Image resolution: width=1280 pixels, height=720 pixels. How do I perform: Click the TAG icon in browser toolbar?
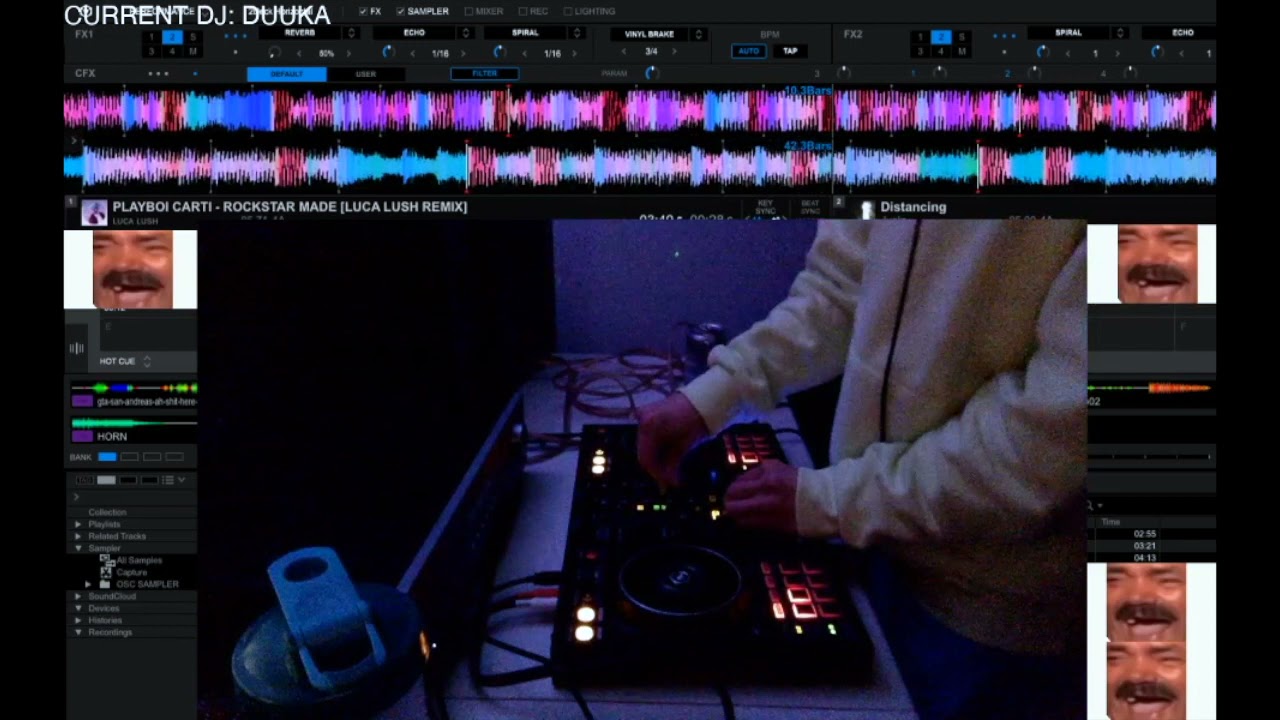click(84, 480)
